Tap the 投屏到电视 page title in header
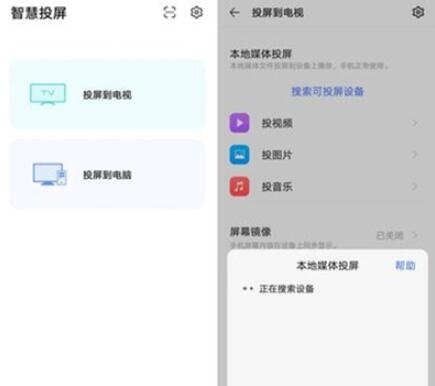The image size is (435, 386). 278,13
